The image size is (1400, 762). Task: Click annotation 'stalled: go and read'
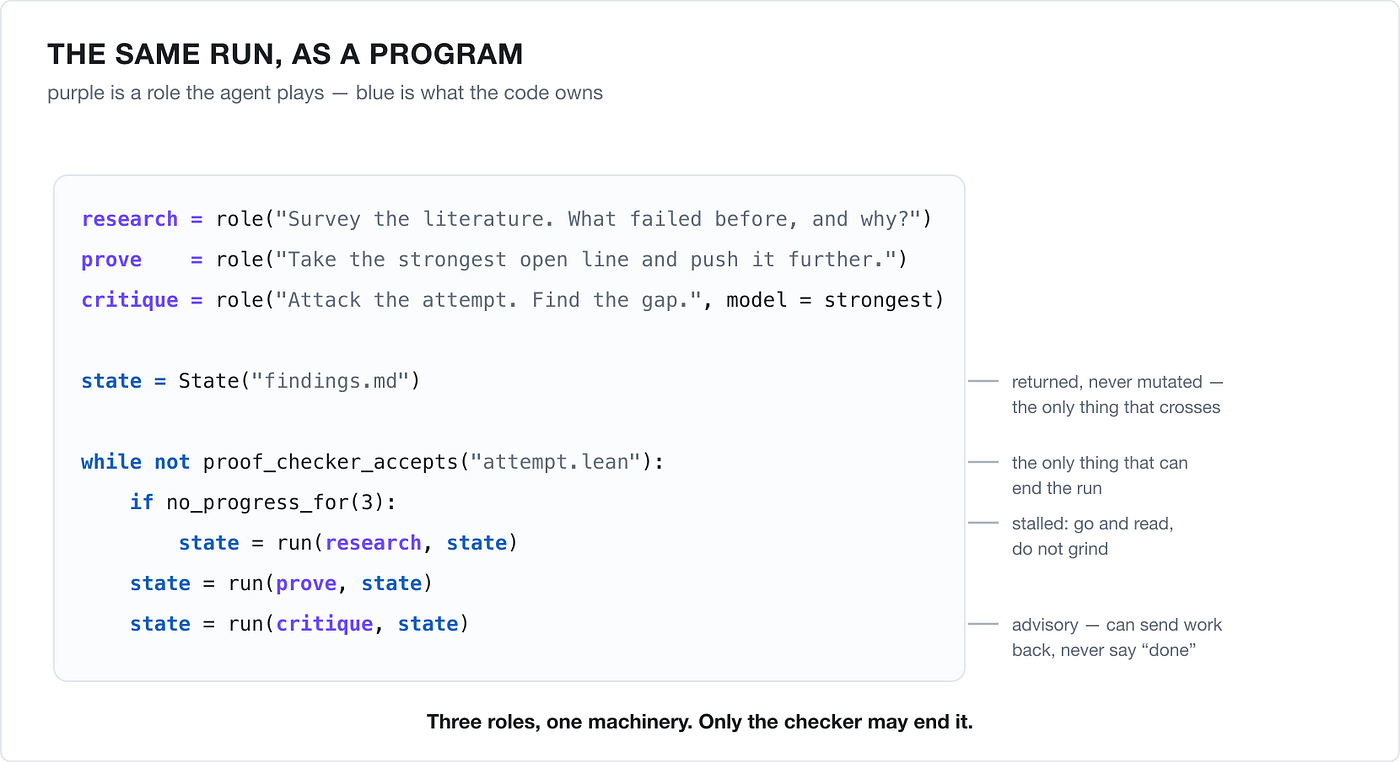tap(1092, 523)
